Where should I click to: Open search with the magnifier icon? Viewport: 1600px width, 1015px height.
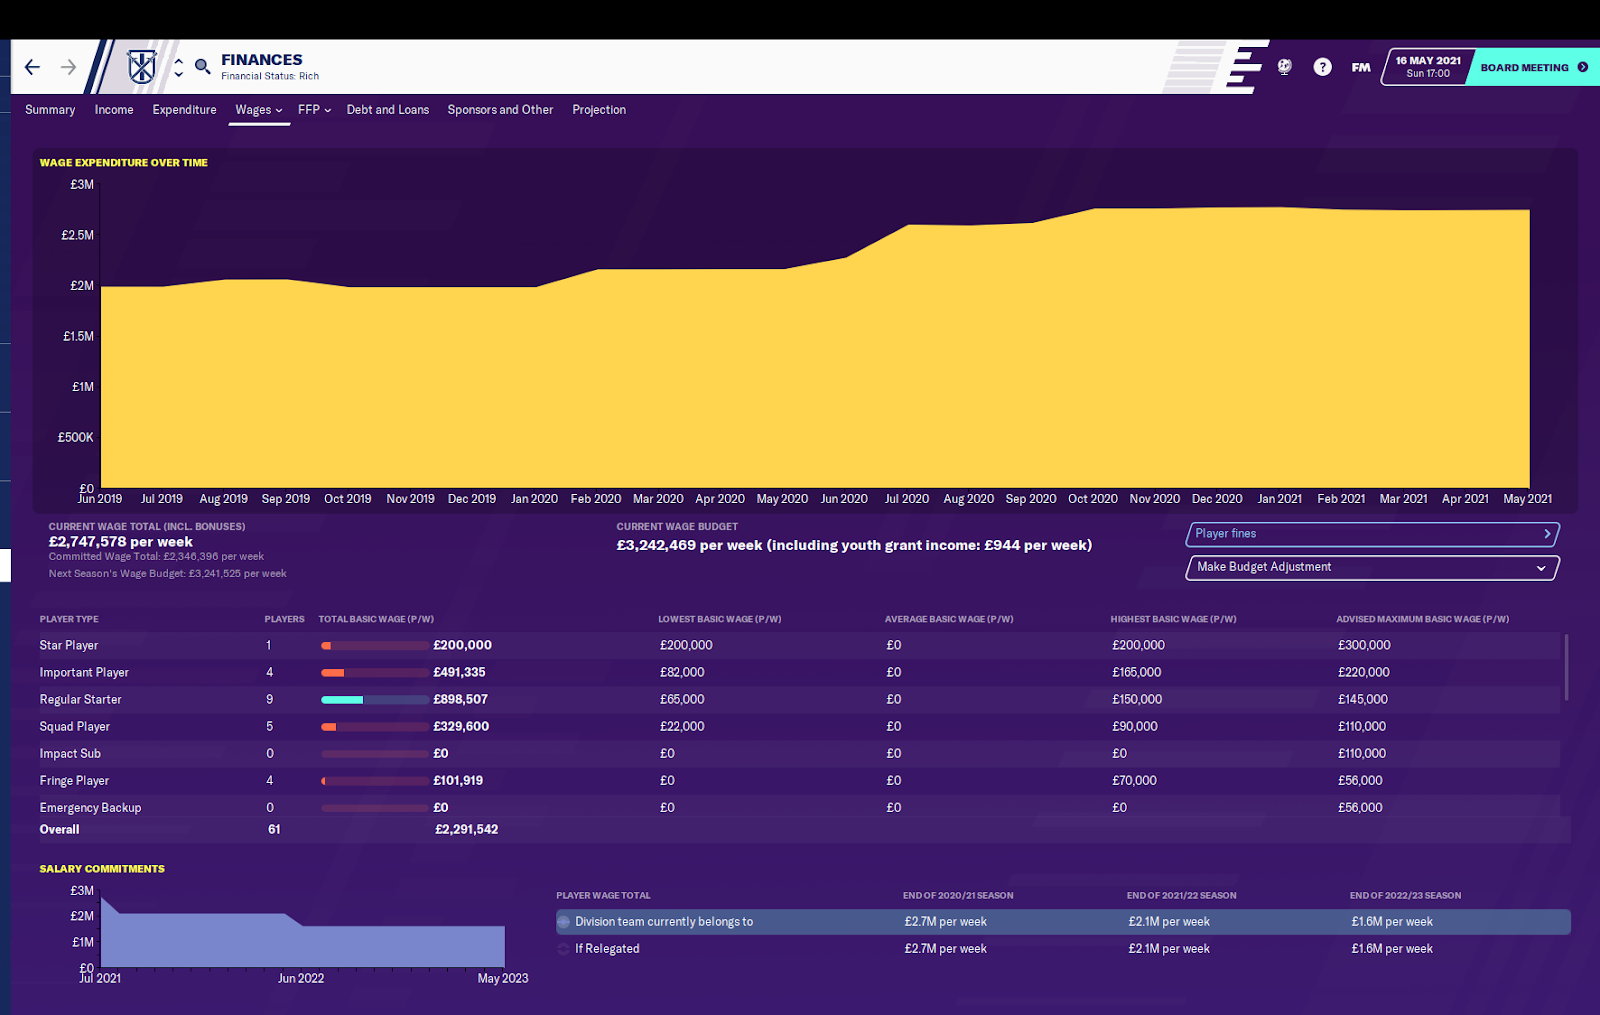202,67
